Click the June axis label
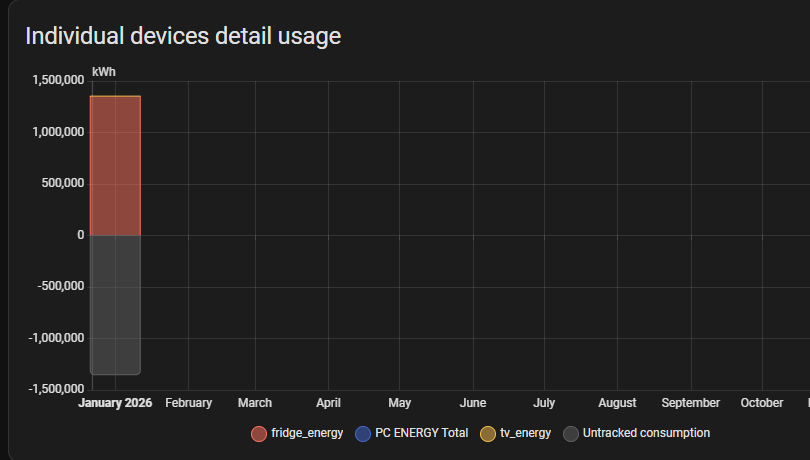The height and width of the screenshot is (460, 810). pos(473,403)
